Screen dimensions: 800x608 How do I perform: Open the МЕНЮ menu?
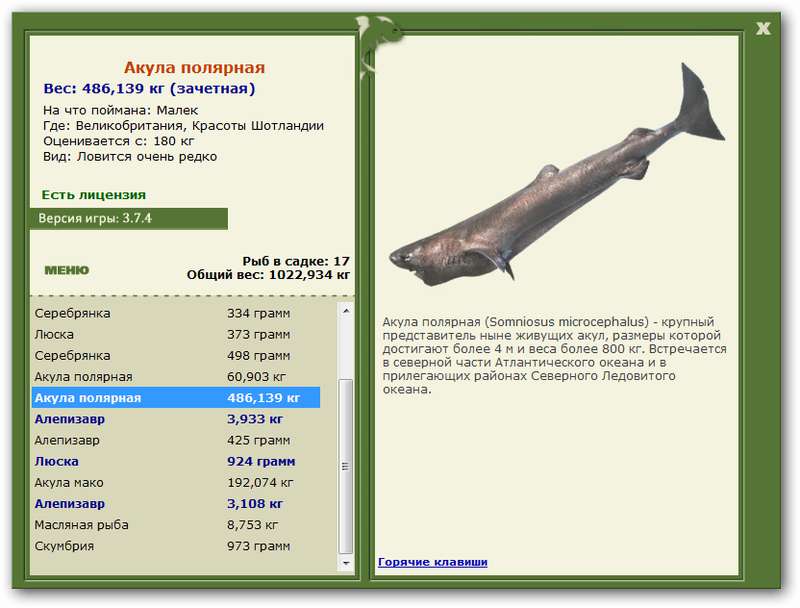coord(67,270)
